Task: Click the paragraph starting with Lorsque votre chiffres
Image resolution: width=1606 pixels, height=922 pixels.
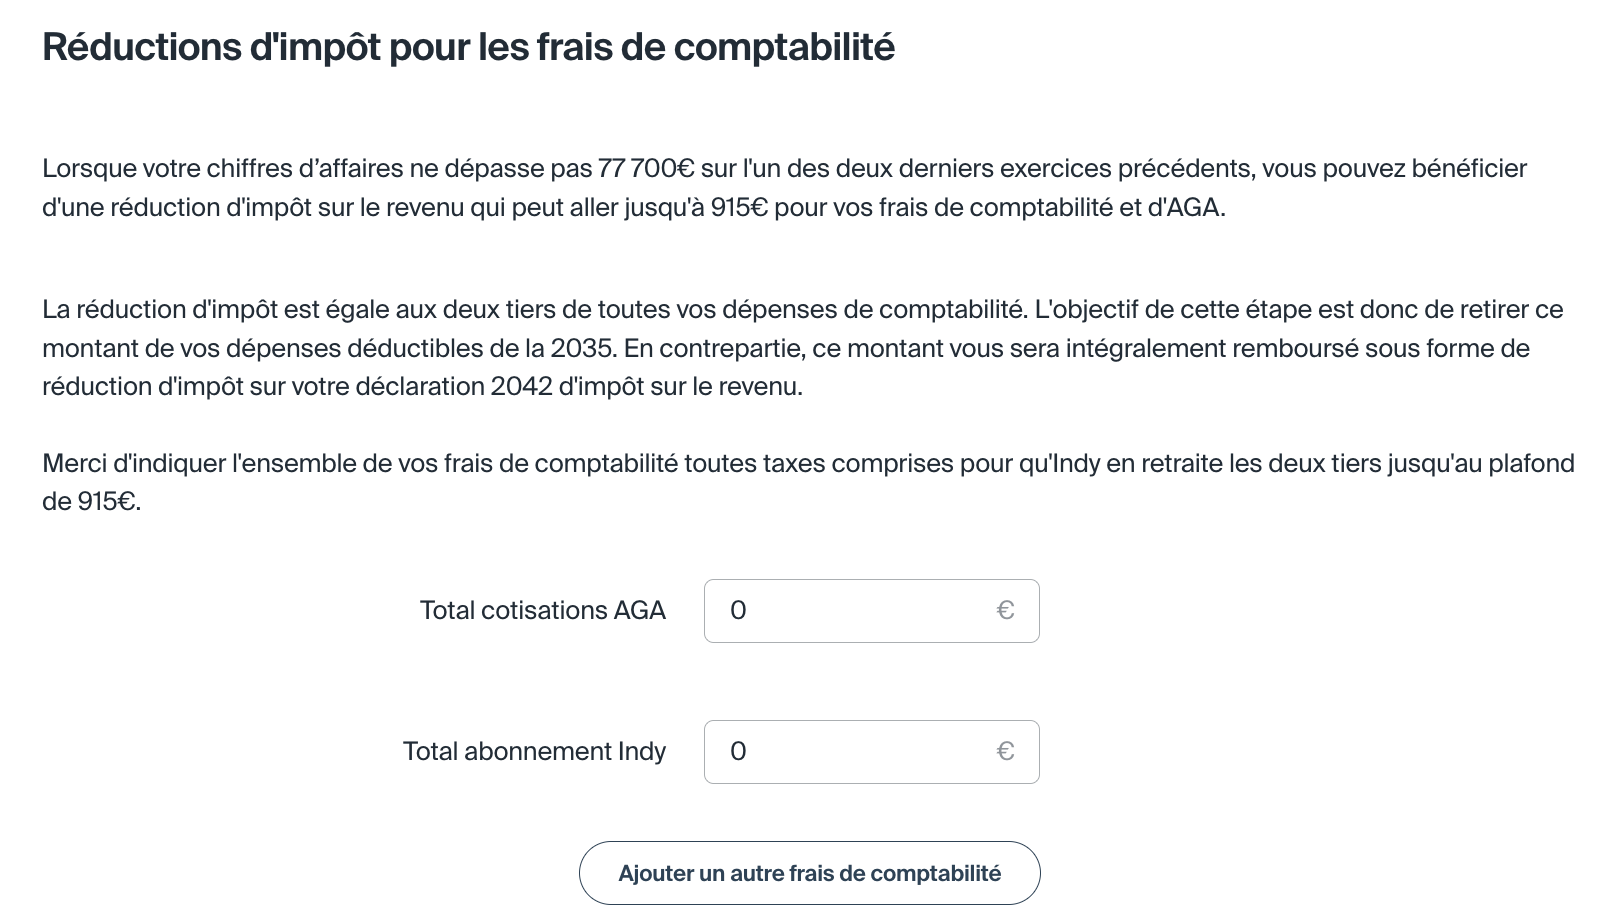Action: 784,188
